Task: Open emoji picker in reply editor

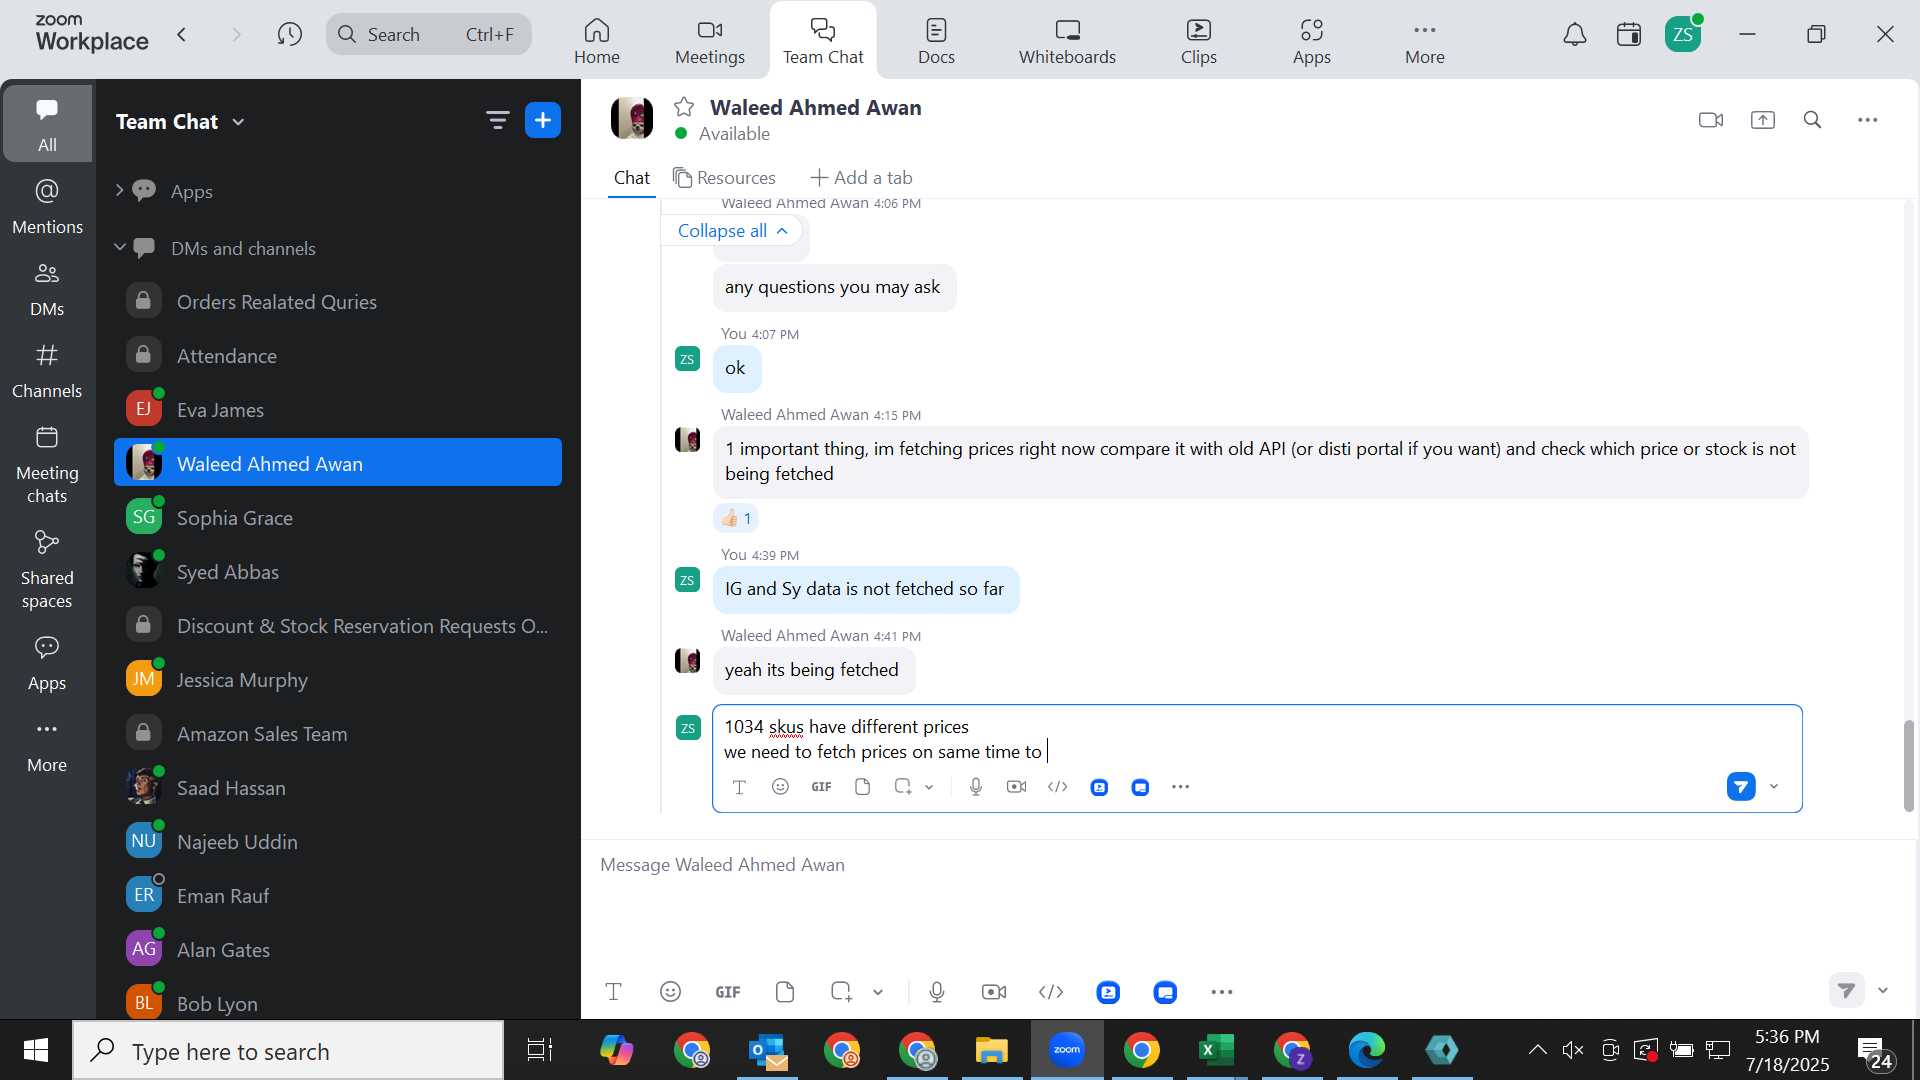Action: 781,787
